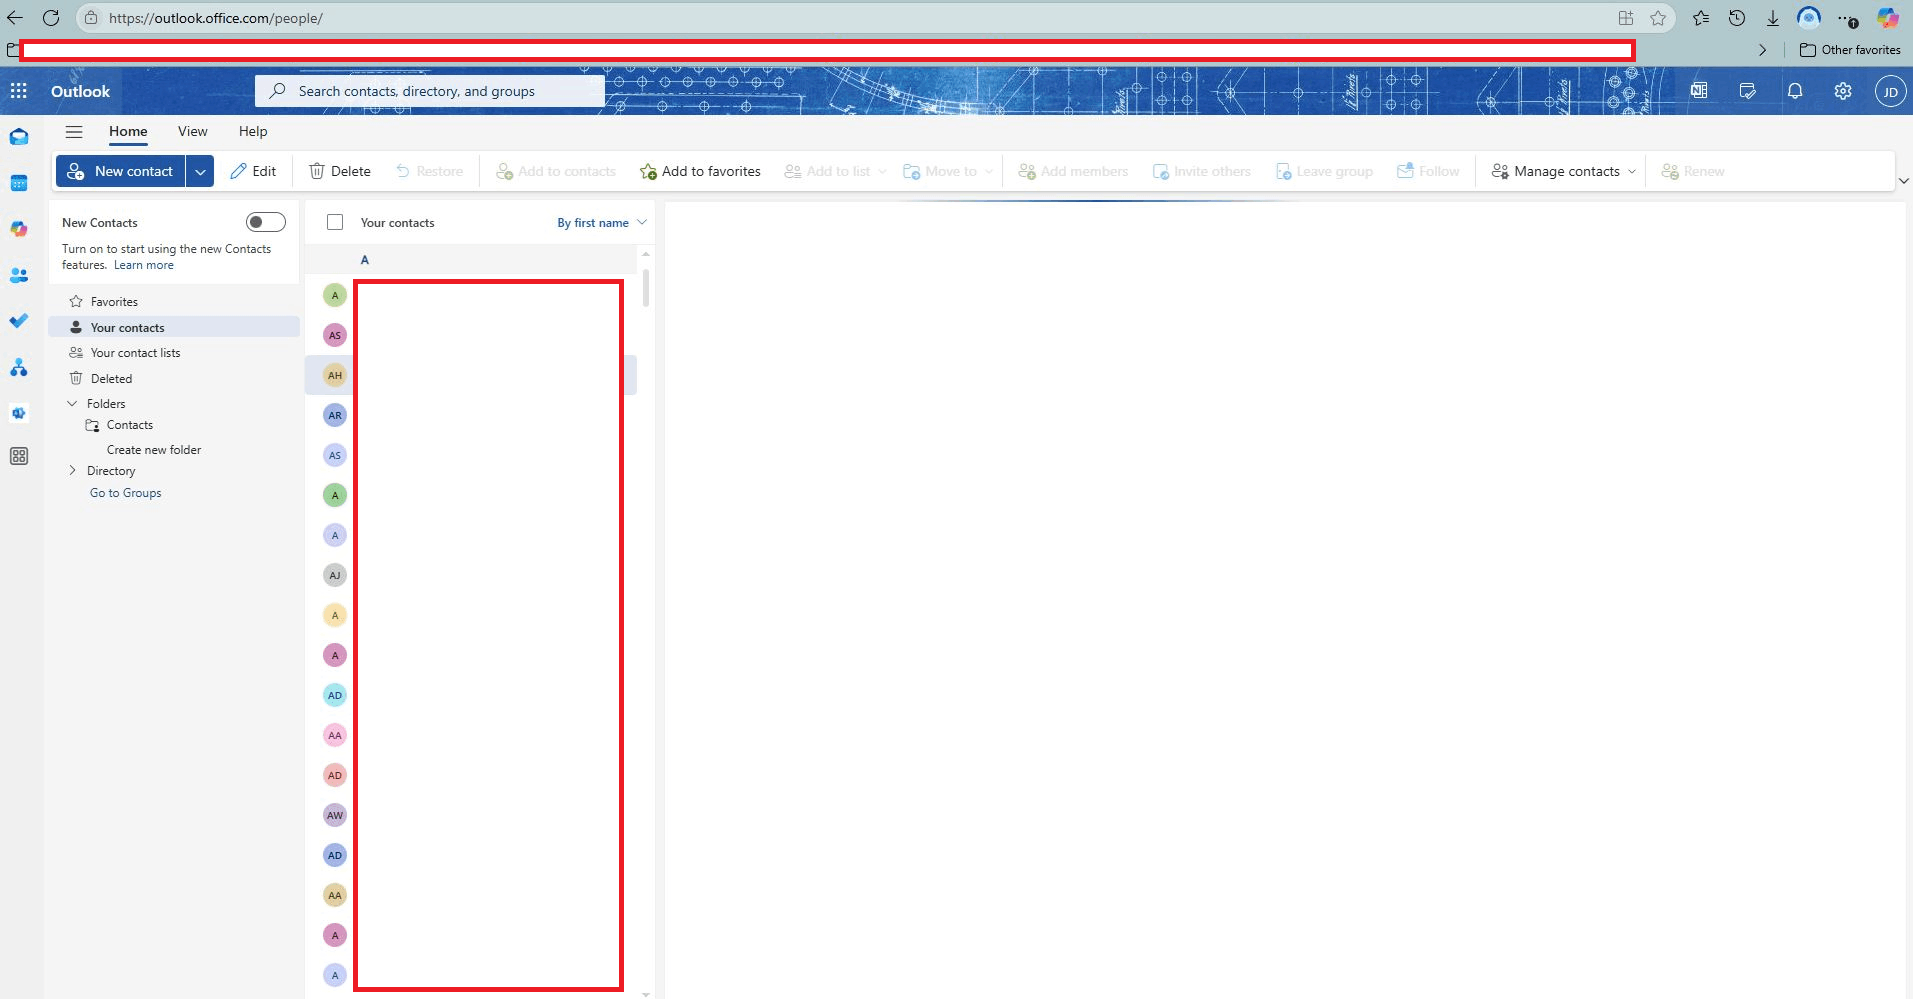Open the browser favorites list icon
The image size is (1913, 999).
[x=1701, y=18]
